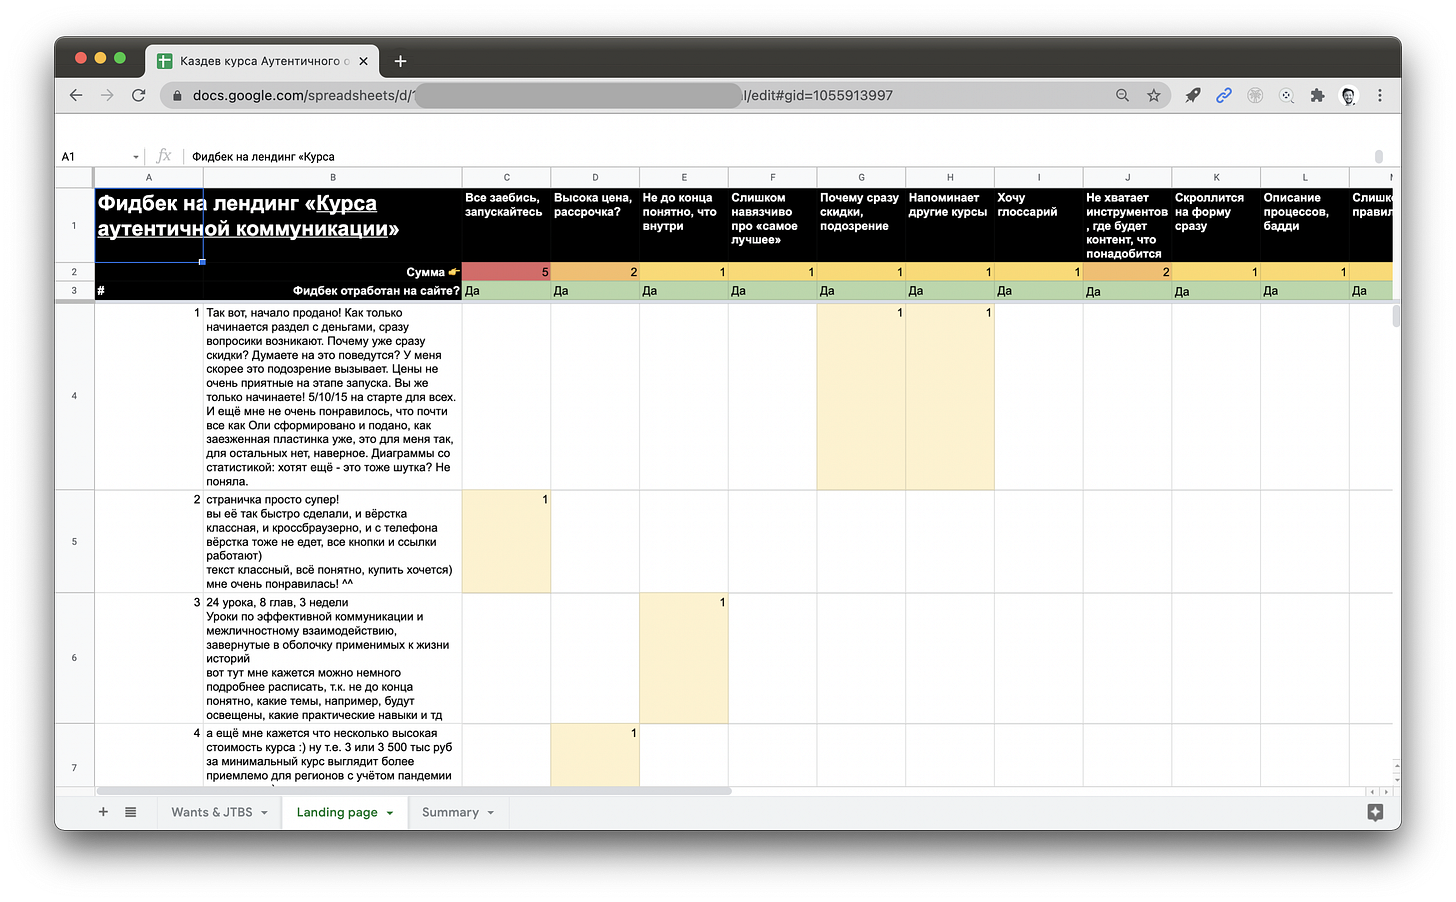Viewport: 1456px width, 902px height.
Task: Click the green Sheets favicon on the tab
Action: click(x=165, y=61)
